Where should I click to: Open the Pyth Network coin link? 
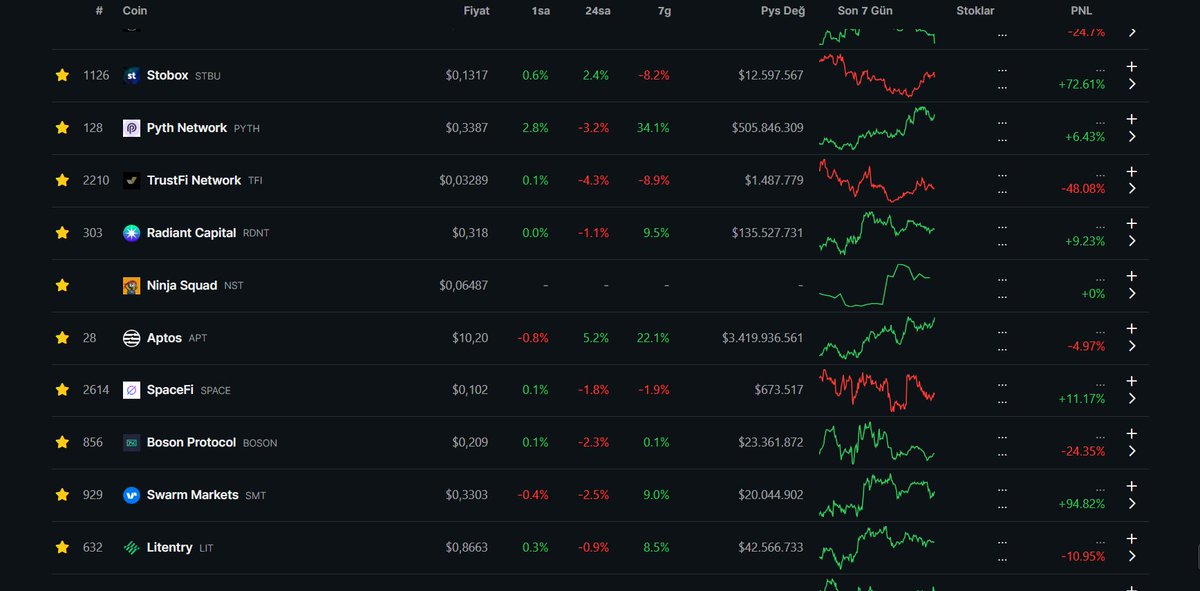203,128
